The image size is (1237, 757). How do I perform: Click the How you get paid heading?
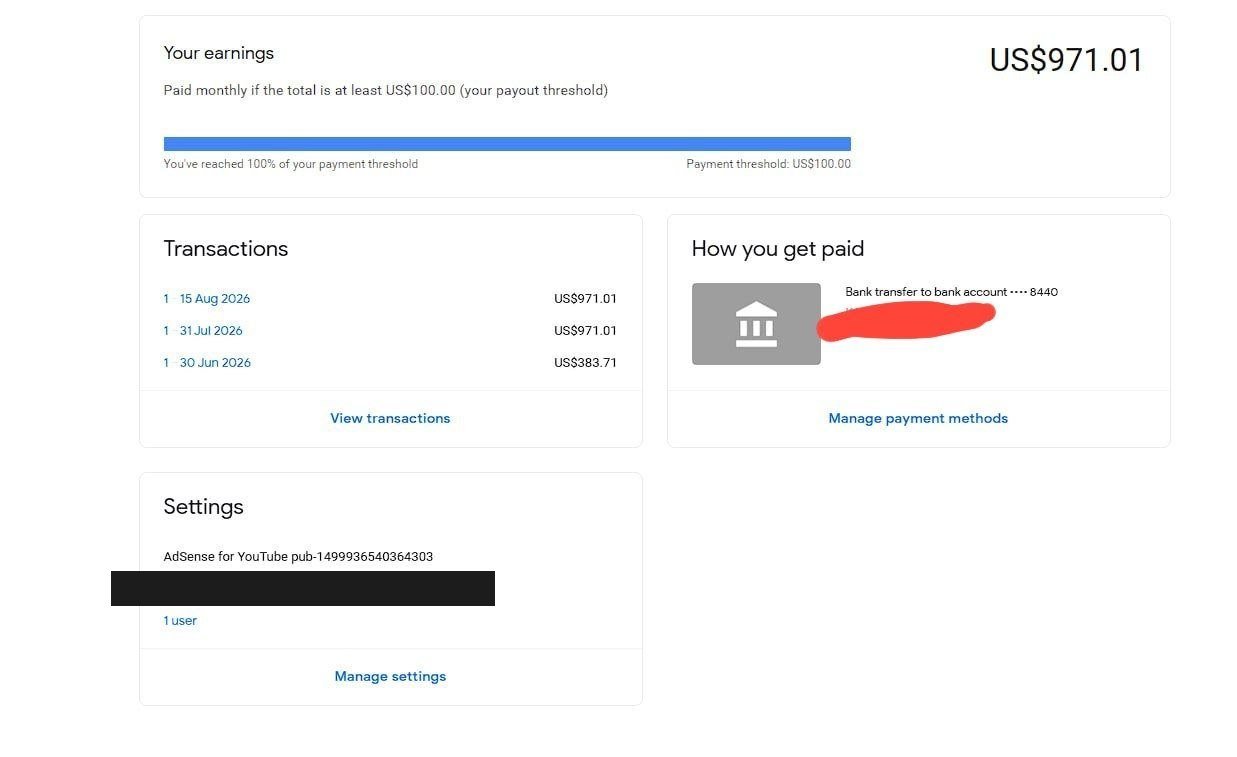[x=778, y=249]
